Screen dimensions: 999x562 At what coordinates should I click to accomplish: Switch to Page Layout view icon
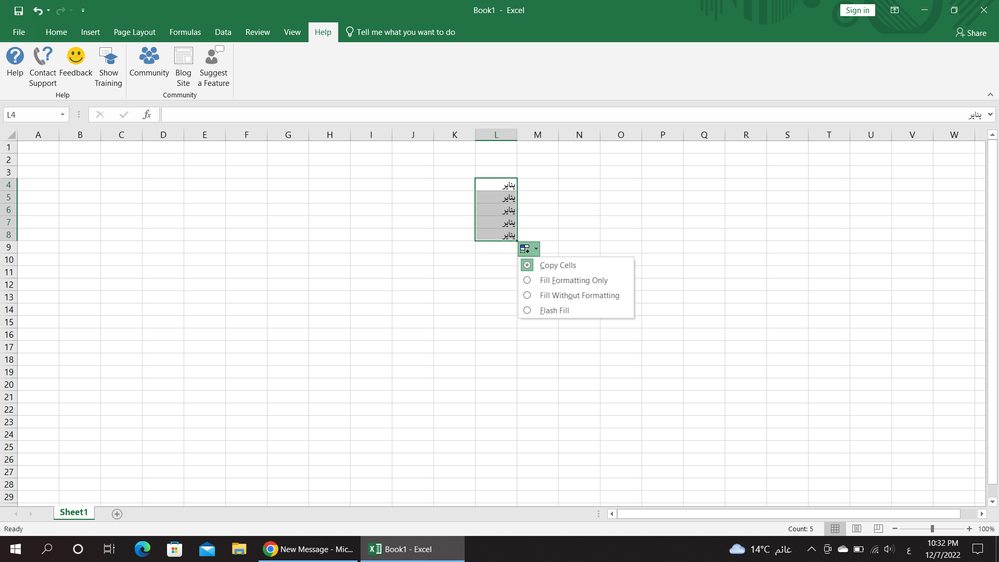pyautogui.click(x=857, y=529)
